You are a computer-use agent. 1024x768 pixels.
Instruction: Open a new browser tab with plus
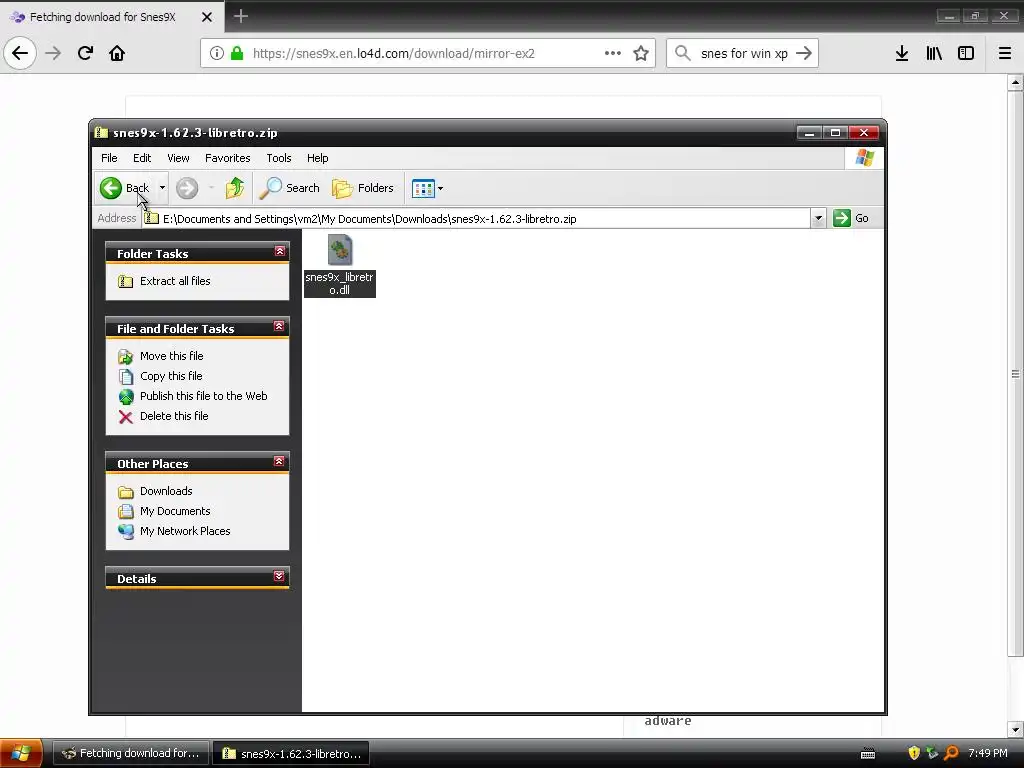240,16
